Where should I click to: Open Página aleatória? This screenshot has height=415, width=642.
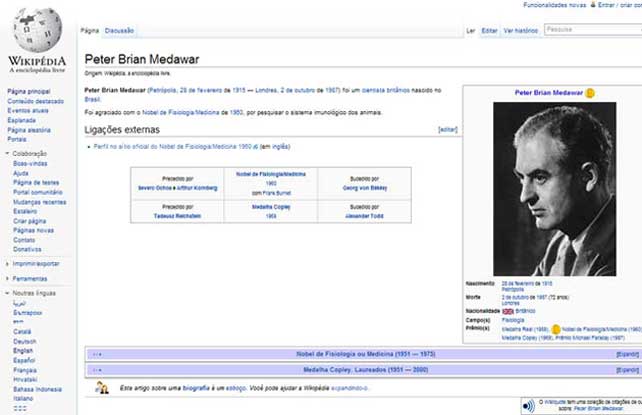(29, 130)
